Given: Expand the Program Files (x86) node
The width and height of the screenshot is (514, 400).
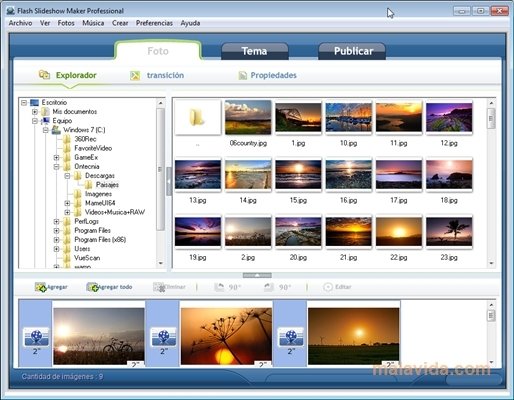Looking at the screenshot, I should tap(56, 240).
